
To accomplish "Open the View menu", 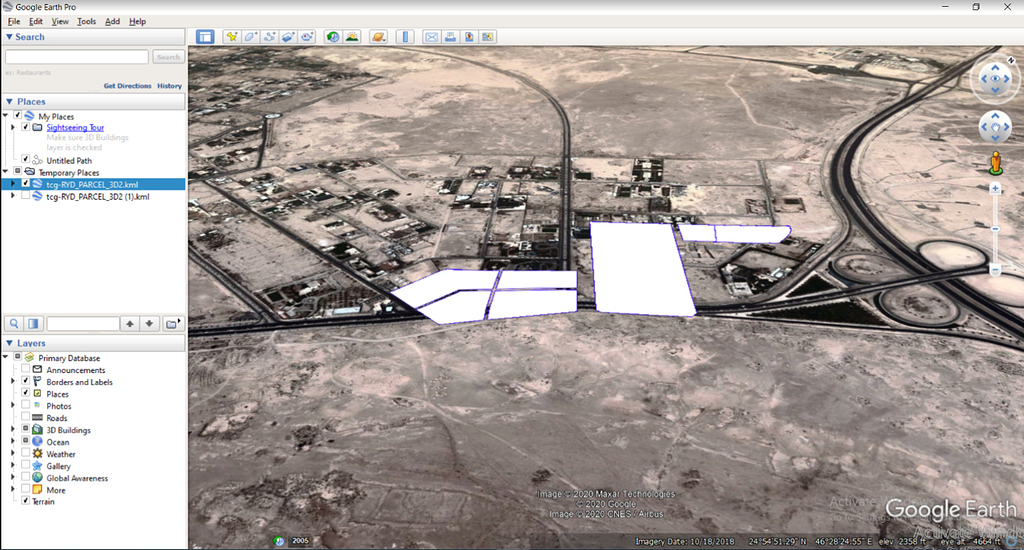I will point(60,22).
